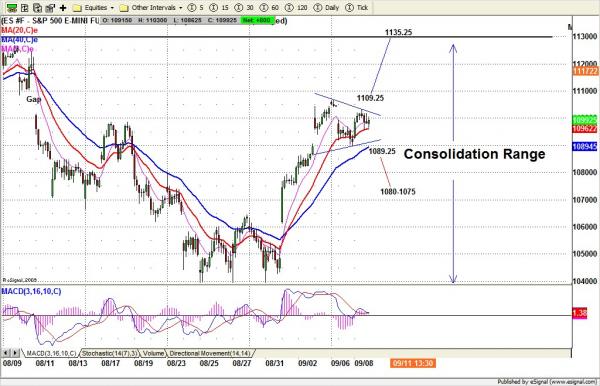The height and width of the screenshot is (386, 600).
Task: Click the MACD(3,16,10,C) pane title
Action: (x=31, y=292)
